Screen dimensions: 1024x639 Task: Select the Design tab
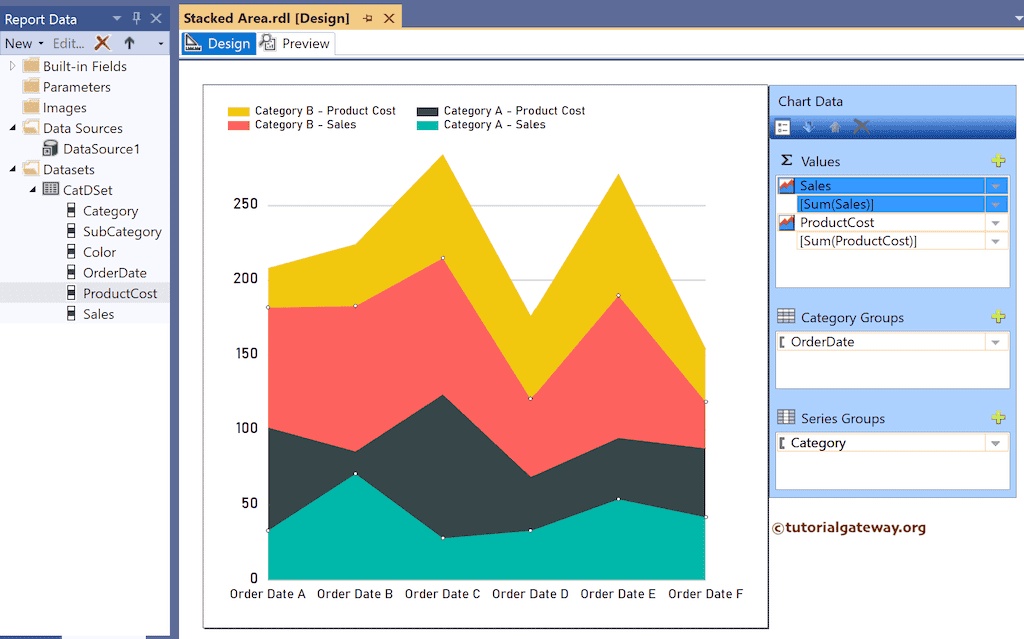click(x=219, y=44)
